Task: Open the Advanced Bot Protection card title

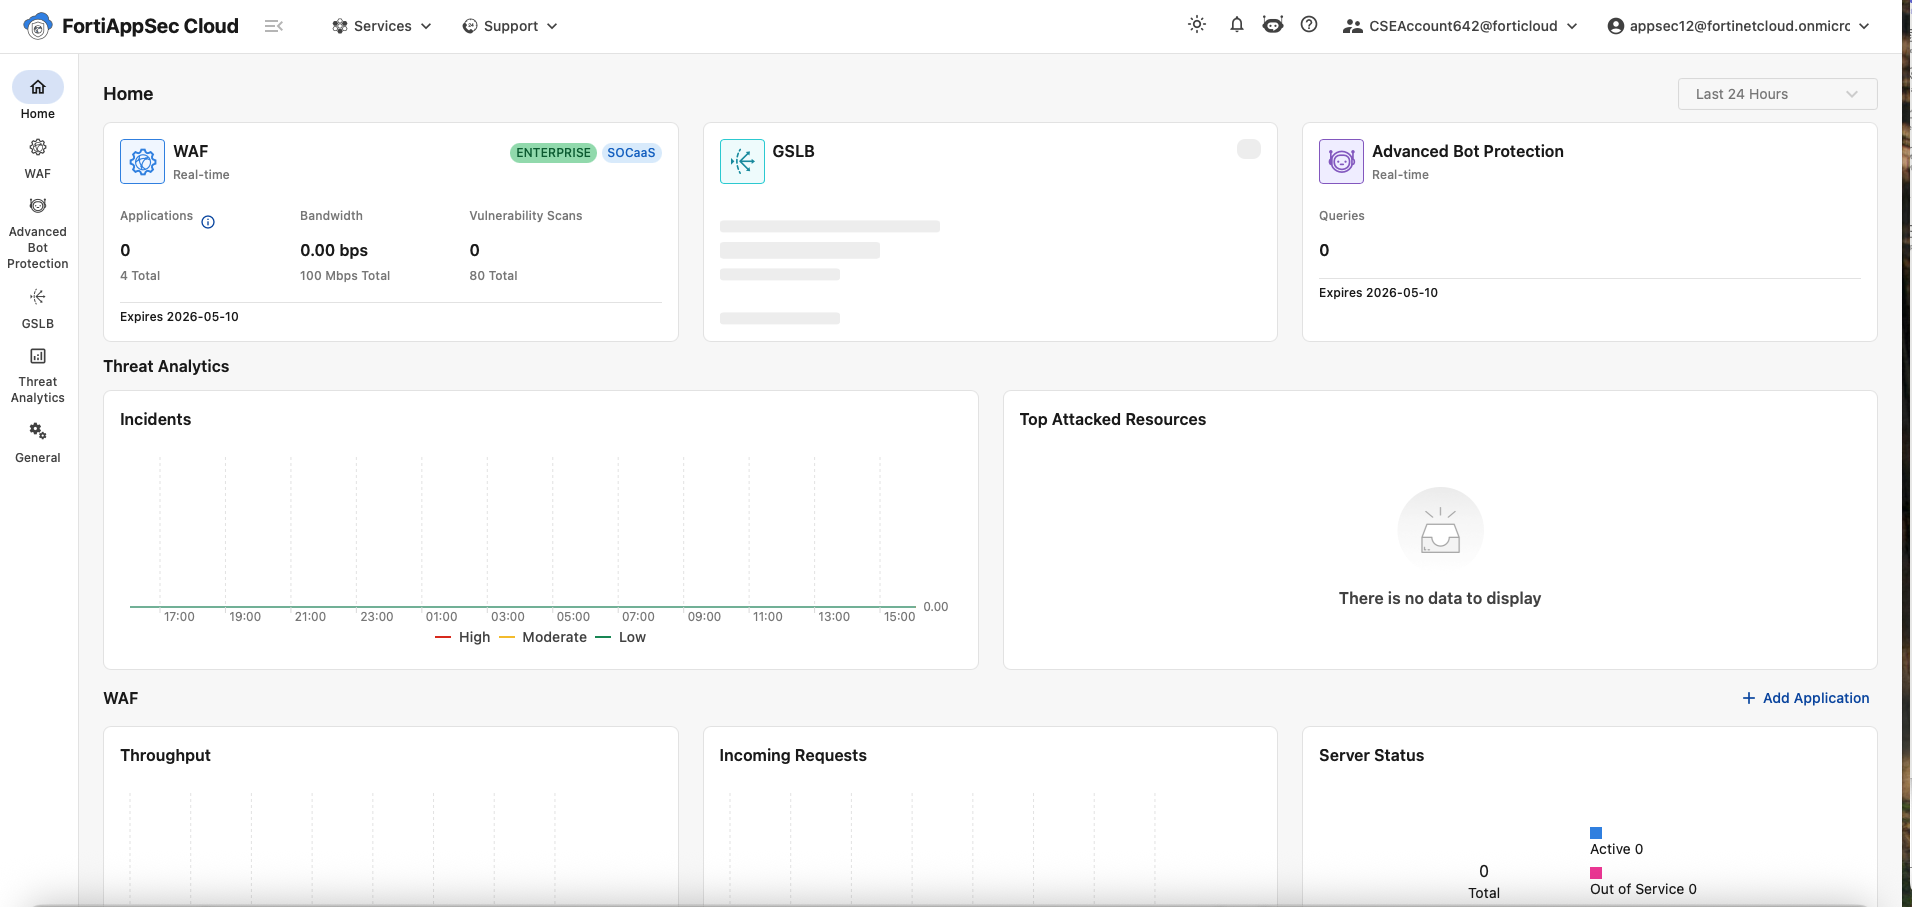Action: (1467, 151)
